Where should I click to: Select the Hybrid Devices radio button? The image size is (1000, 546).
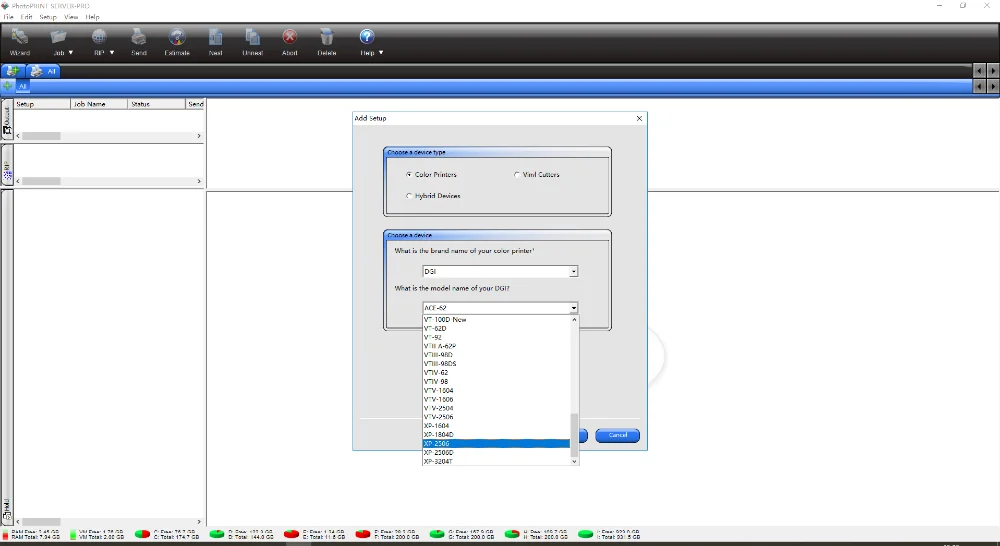point(409,196)
